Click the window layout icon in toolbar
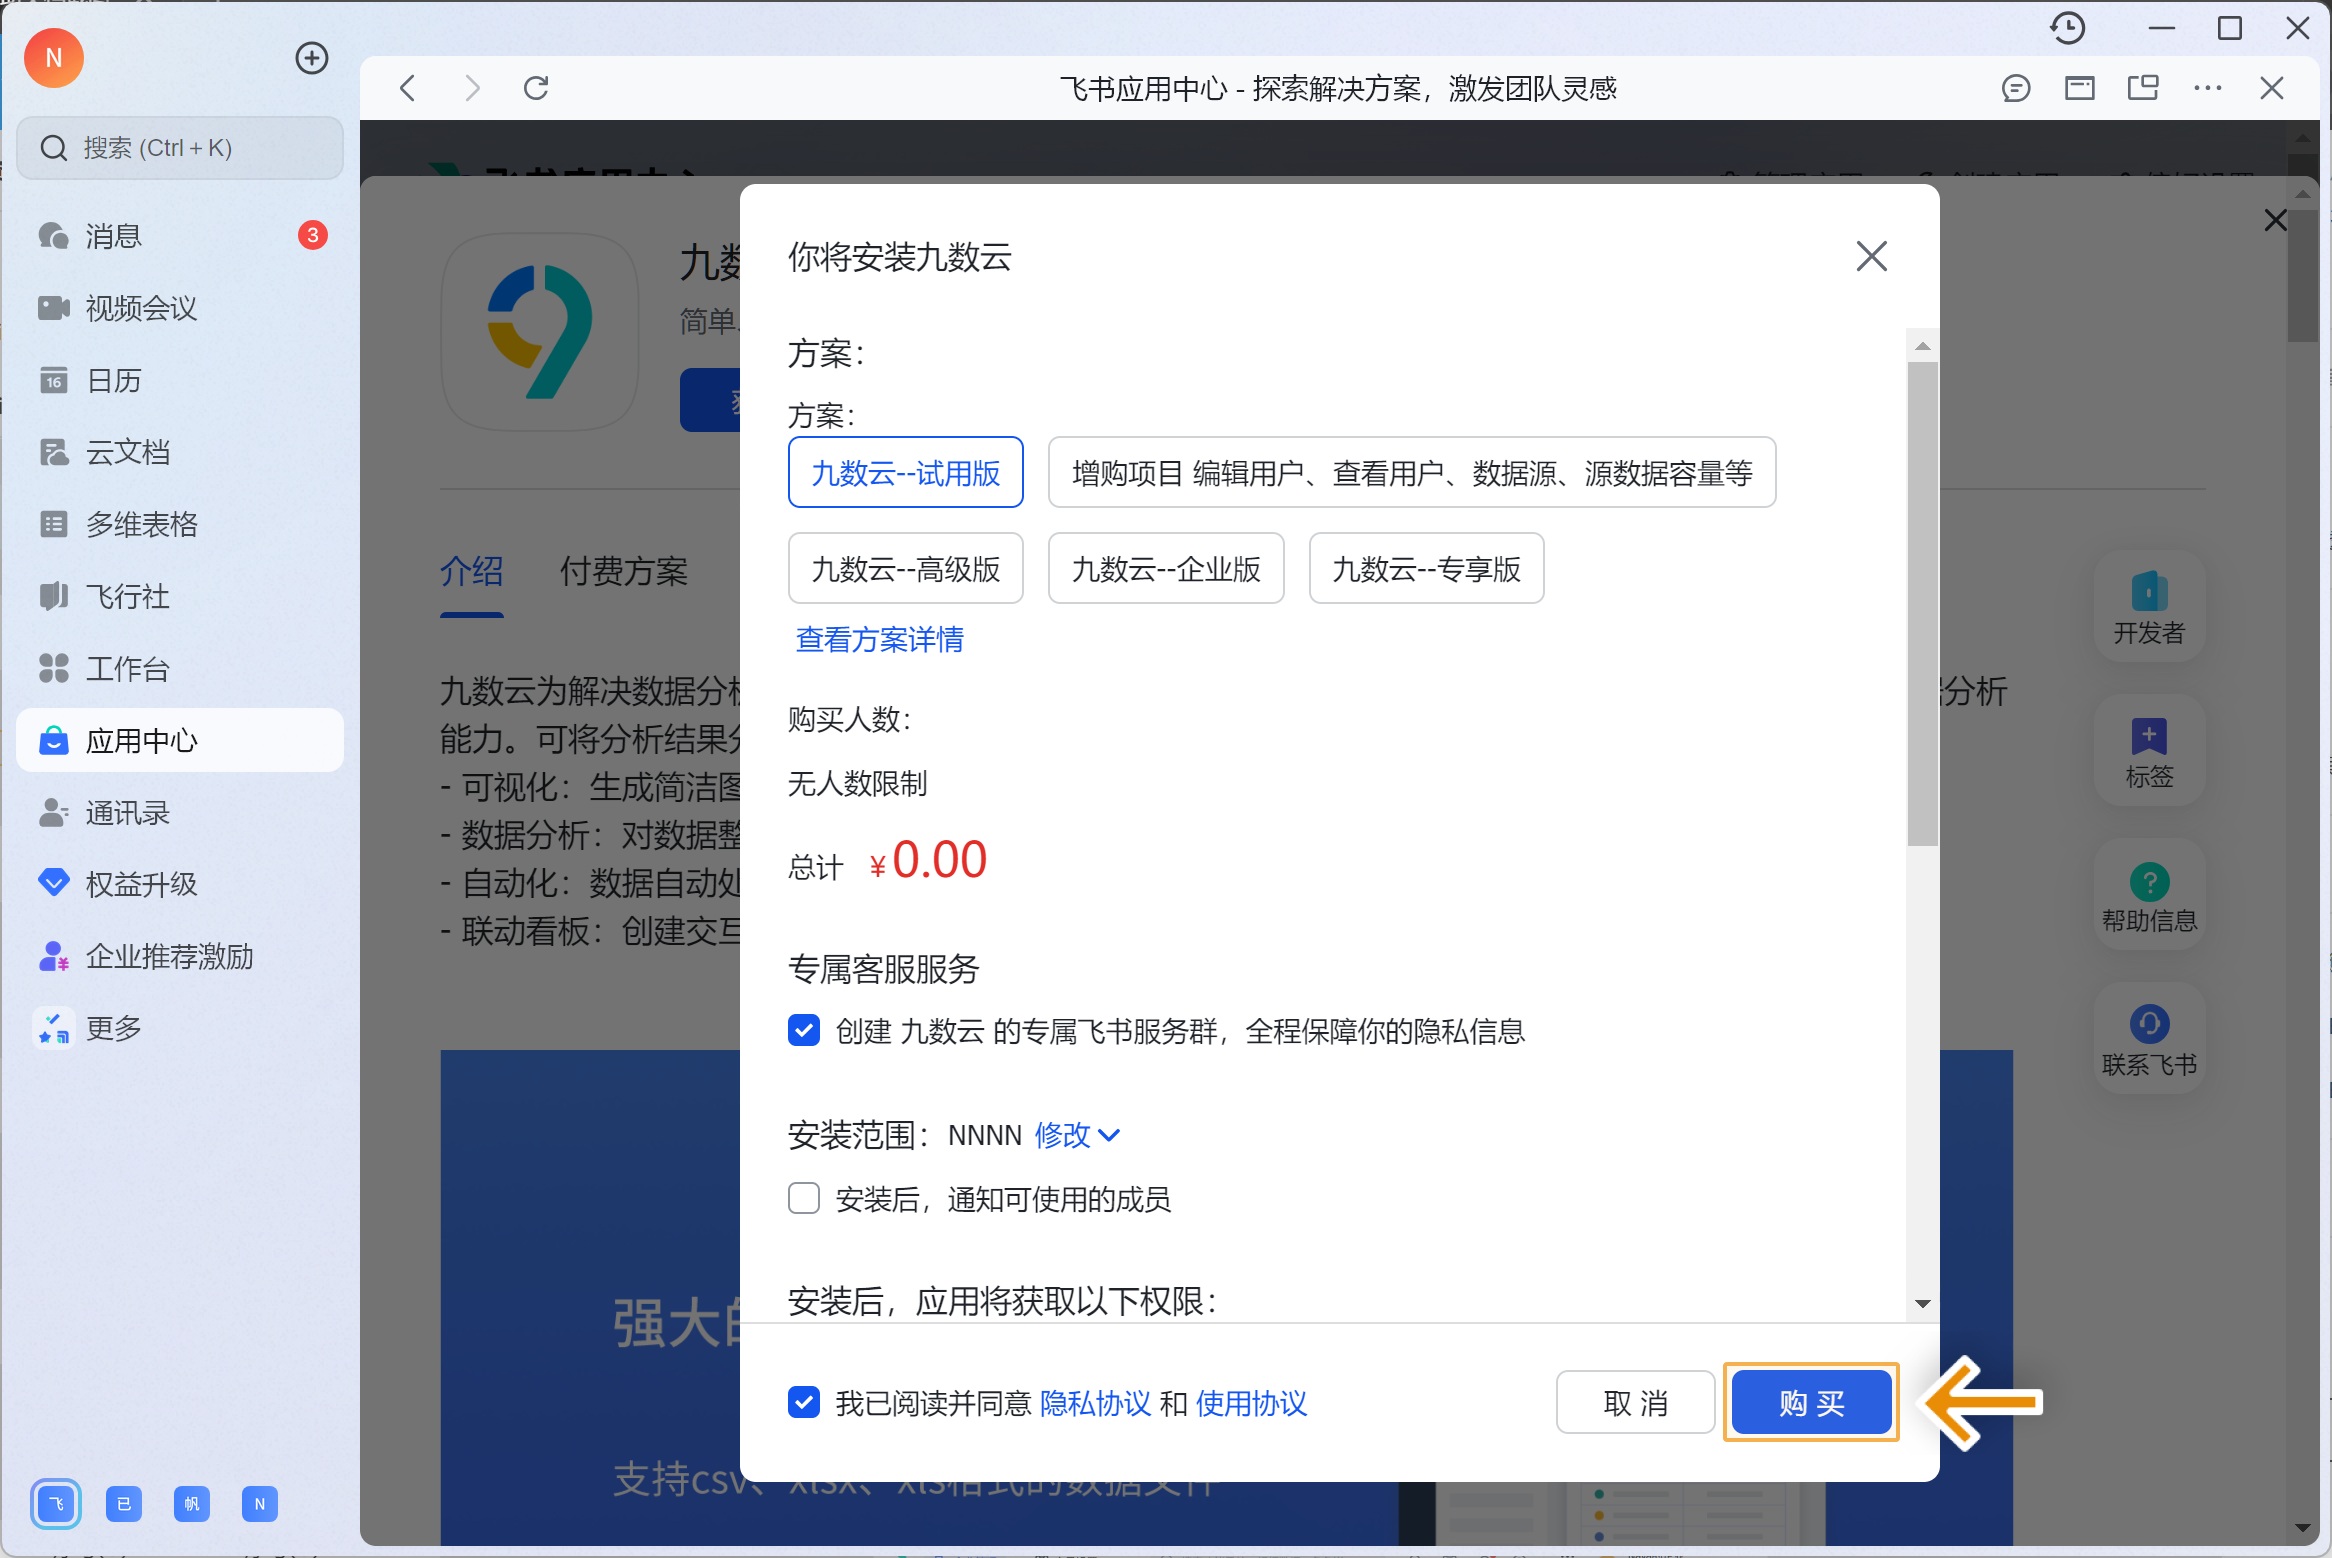Image resolution: width=2332 pixels, height=1558 pixels. point(2080,88)
